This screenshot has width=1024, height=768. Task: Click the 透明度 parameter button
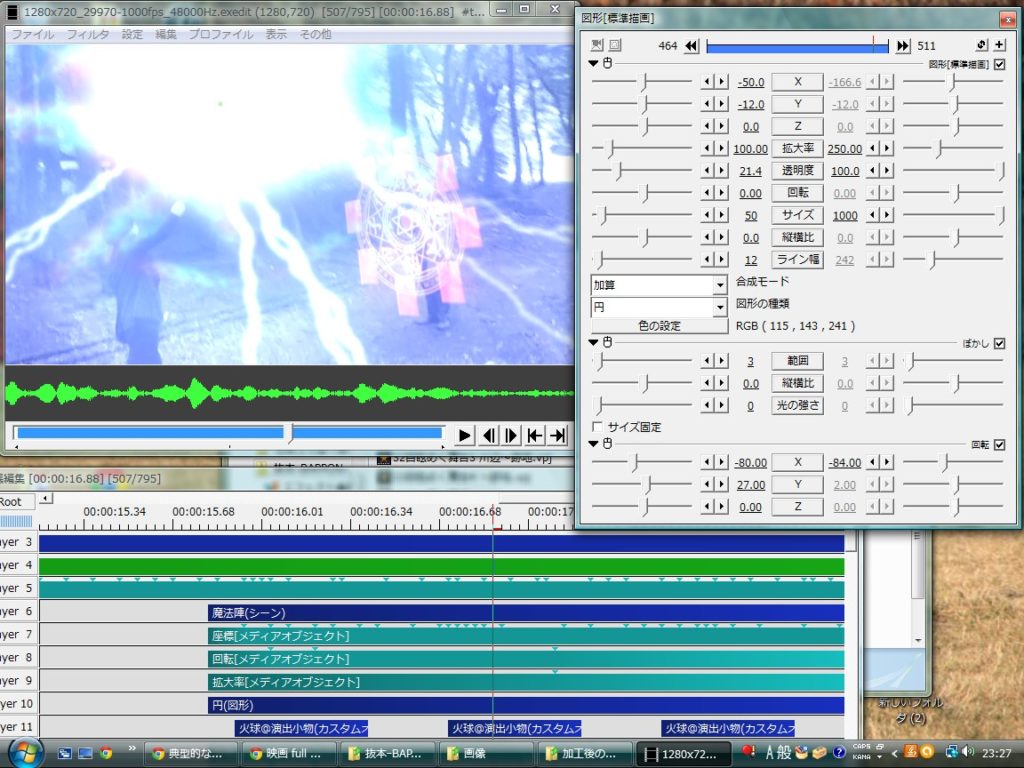click(x=797, y=170)
